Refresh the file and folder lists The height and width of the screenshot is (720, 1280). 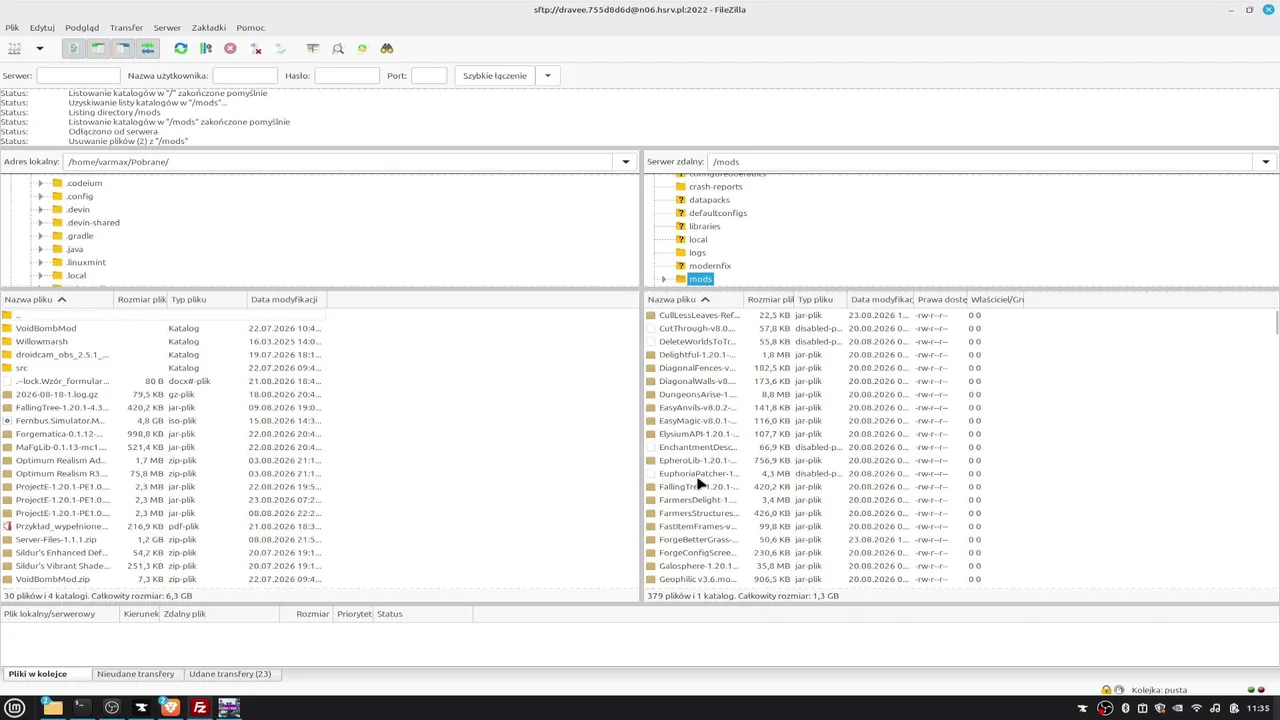tap(180, 48)
